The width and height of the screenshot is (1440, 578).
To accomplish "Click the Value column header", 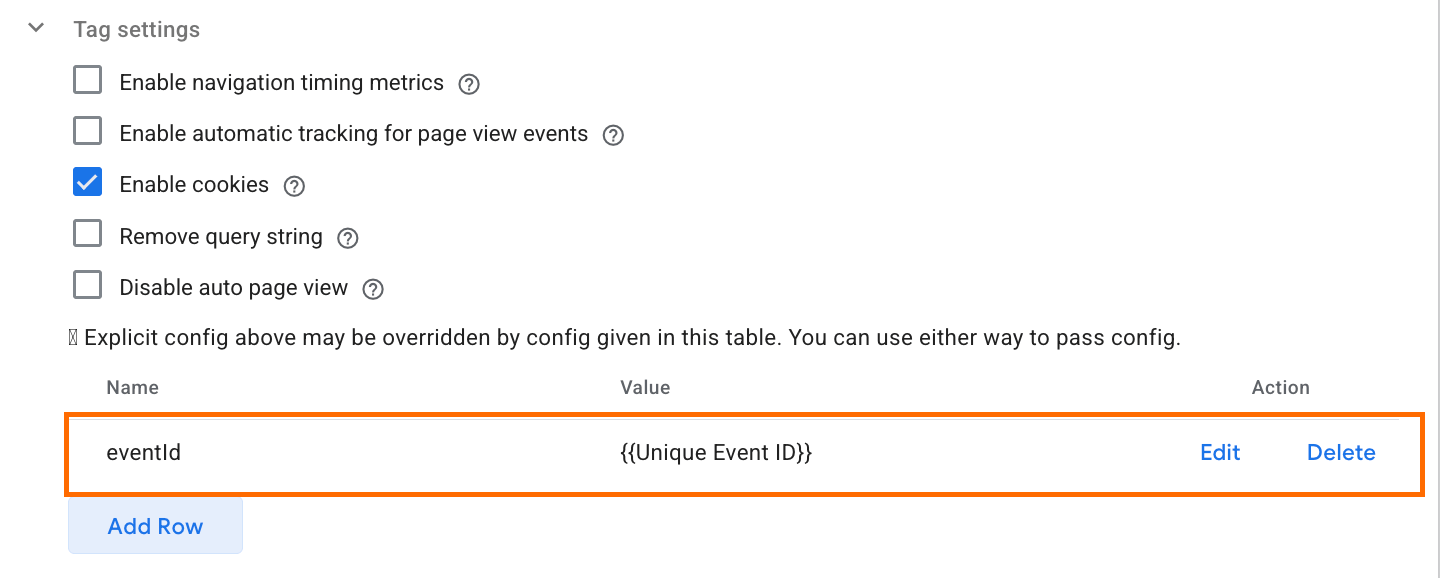I will (x=645, y=387).
